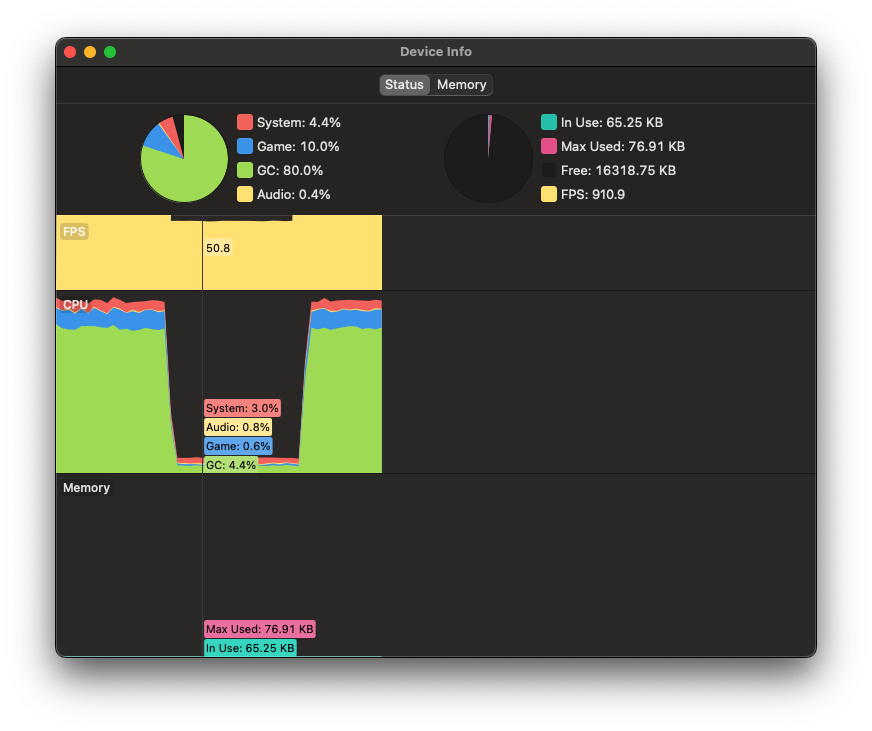Click the Memory graph label
The width and height of the screenshot is (872, 731).
86,488
